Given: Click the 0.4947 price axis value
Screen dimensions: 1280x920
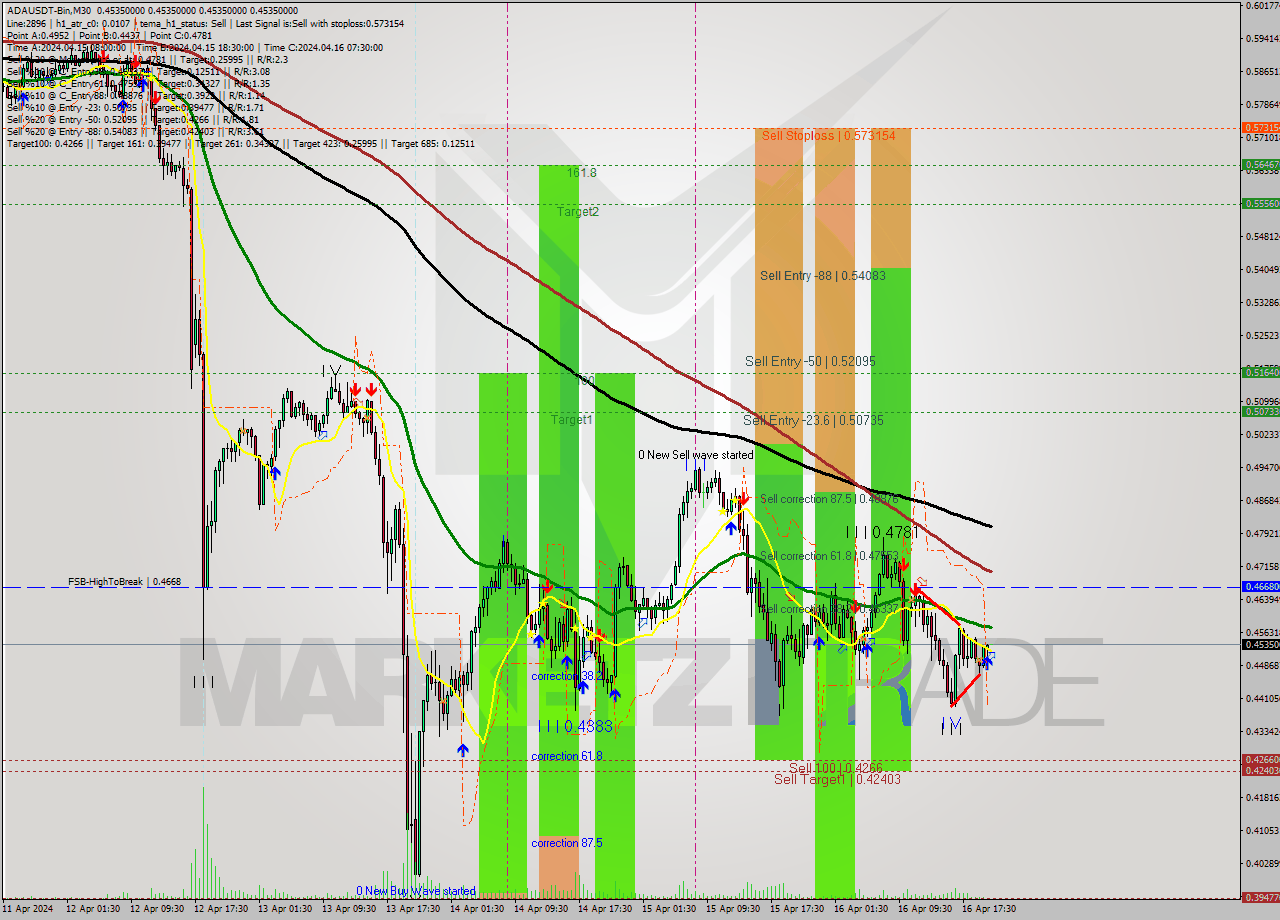Looking at the screenshot, I should pos(1263,468).
